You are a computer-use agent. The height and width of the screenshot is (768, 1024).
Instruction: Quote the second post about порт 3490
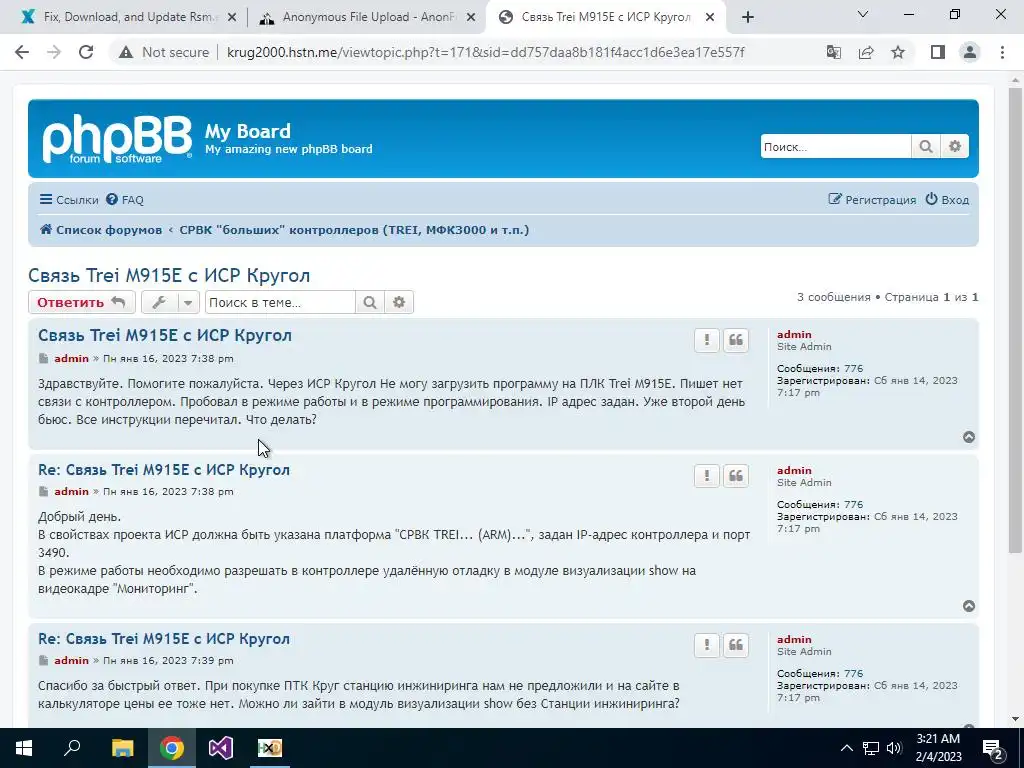click(736, 476)
